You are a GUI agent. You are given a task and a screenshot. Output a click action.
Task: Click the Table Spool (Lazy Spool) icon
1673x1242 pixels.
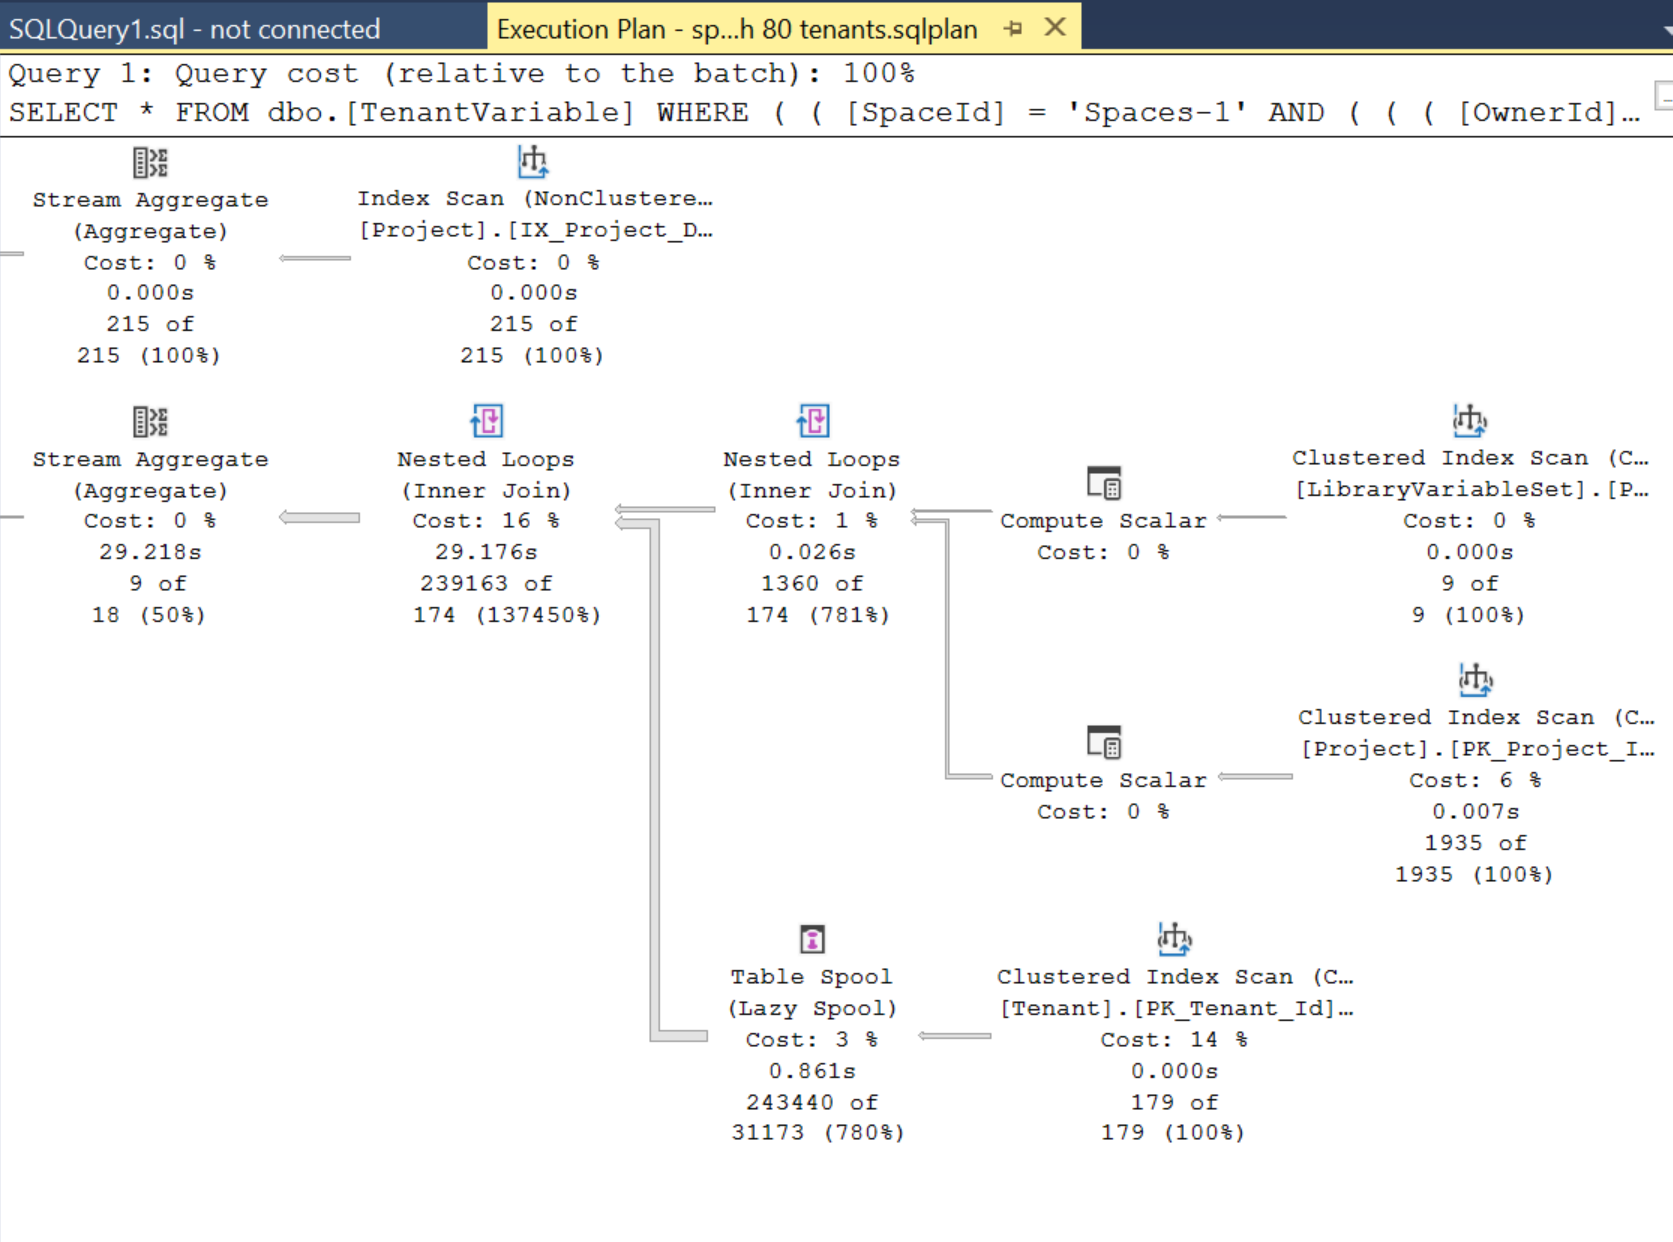point(812,939)
